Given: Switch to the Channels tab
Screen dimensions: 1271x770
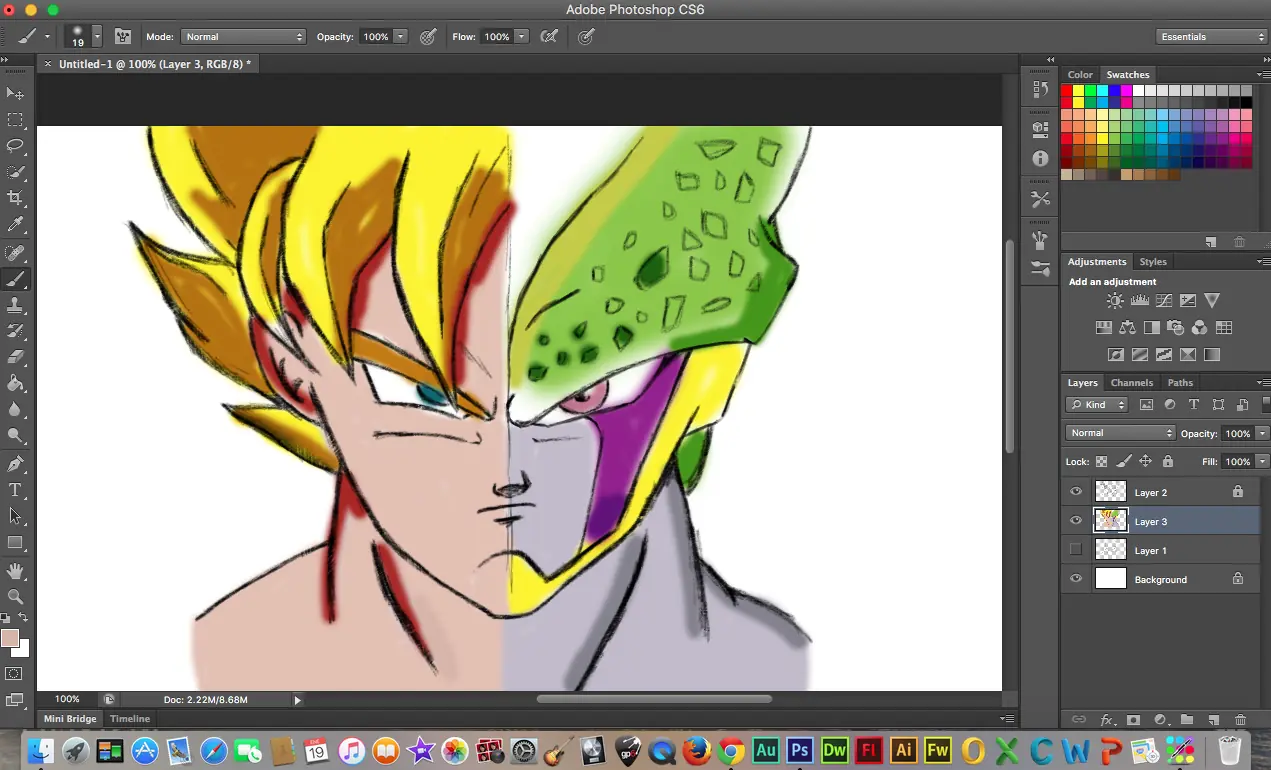Looking at the screenshot, I should pyautogui.click(x=1132, y=383).
